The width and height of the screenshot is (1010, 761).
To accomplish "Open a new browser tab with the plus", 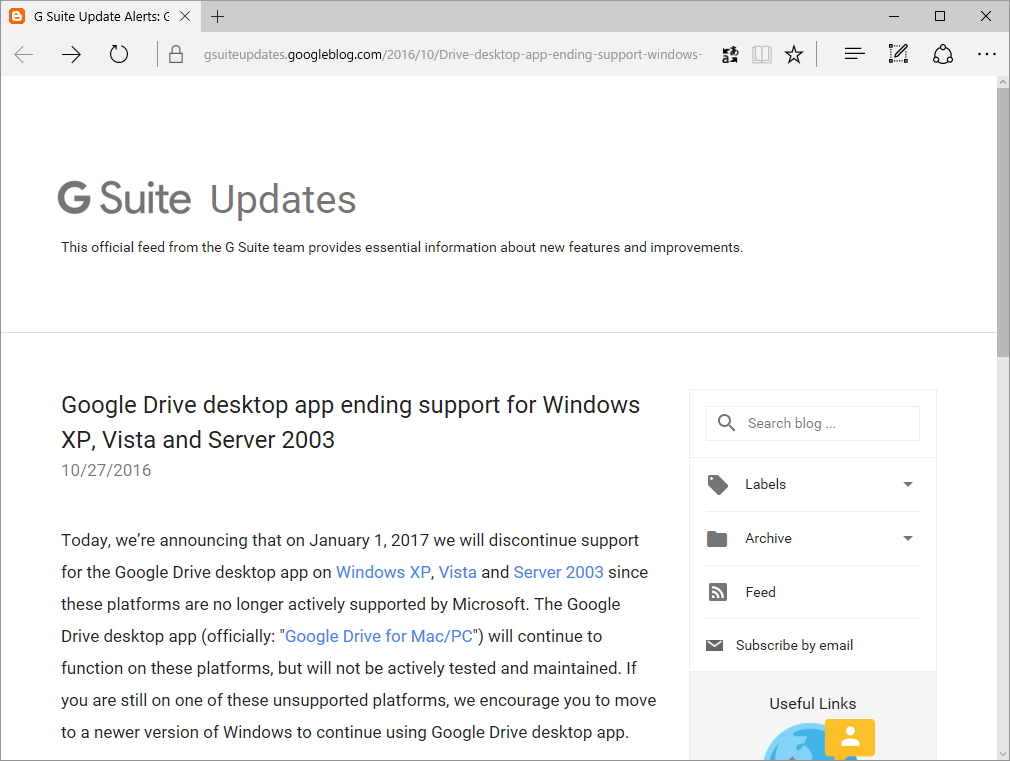I will pyautogui.click(x=218, y=16).
